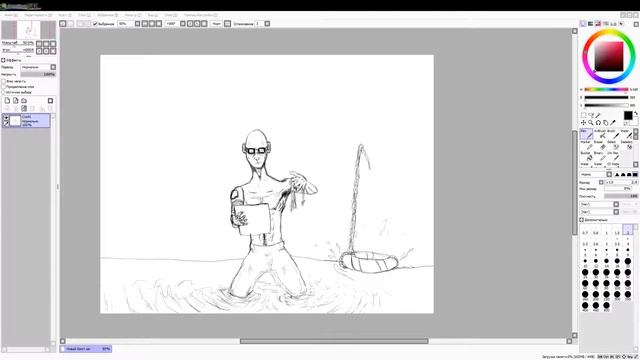640x360 pixels.
Task: Activate the hand pan tool
Action: [606, 122]
